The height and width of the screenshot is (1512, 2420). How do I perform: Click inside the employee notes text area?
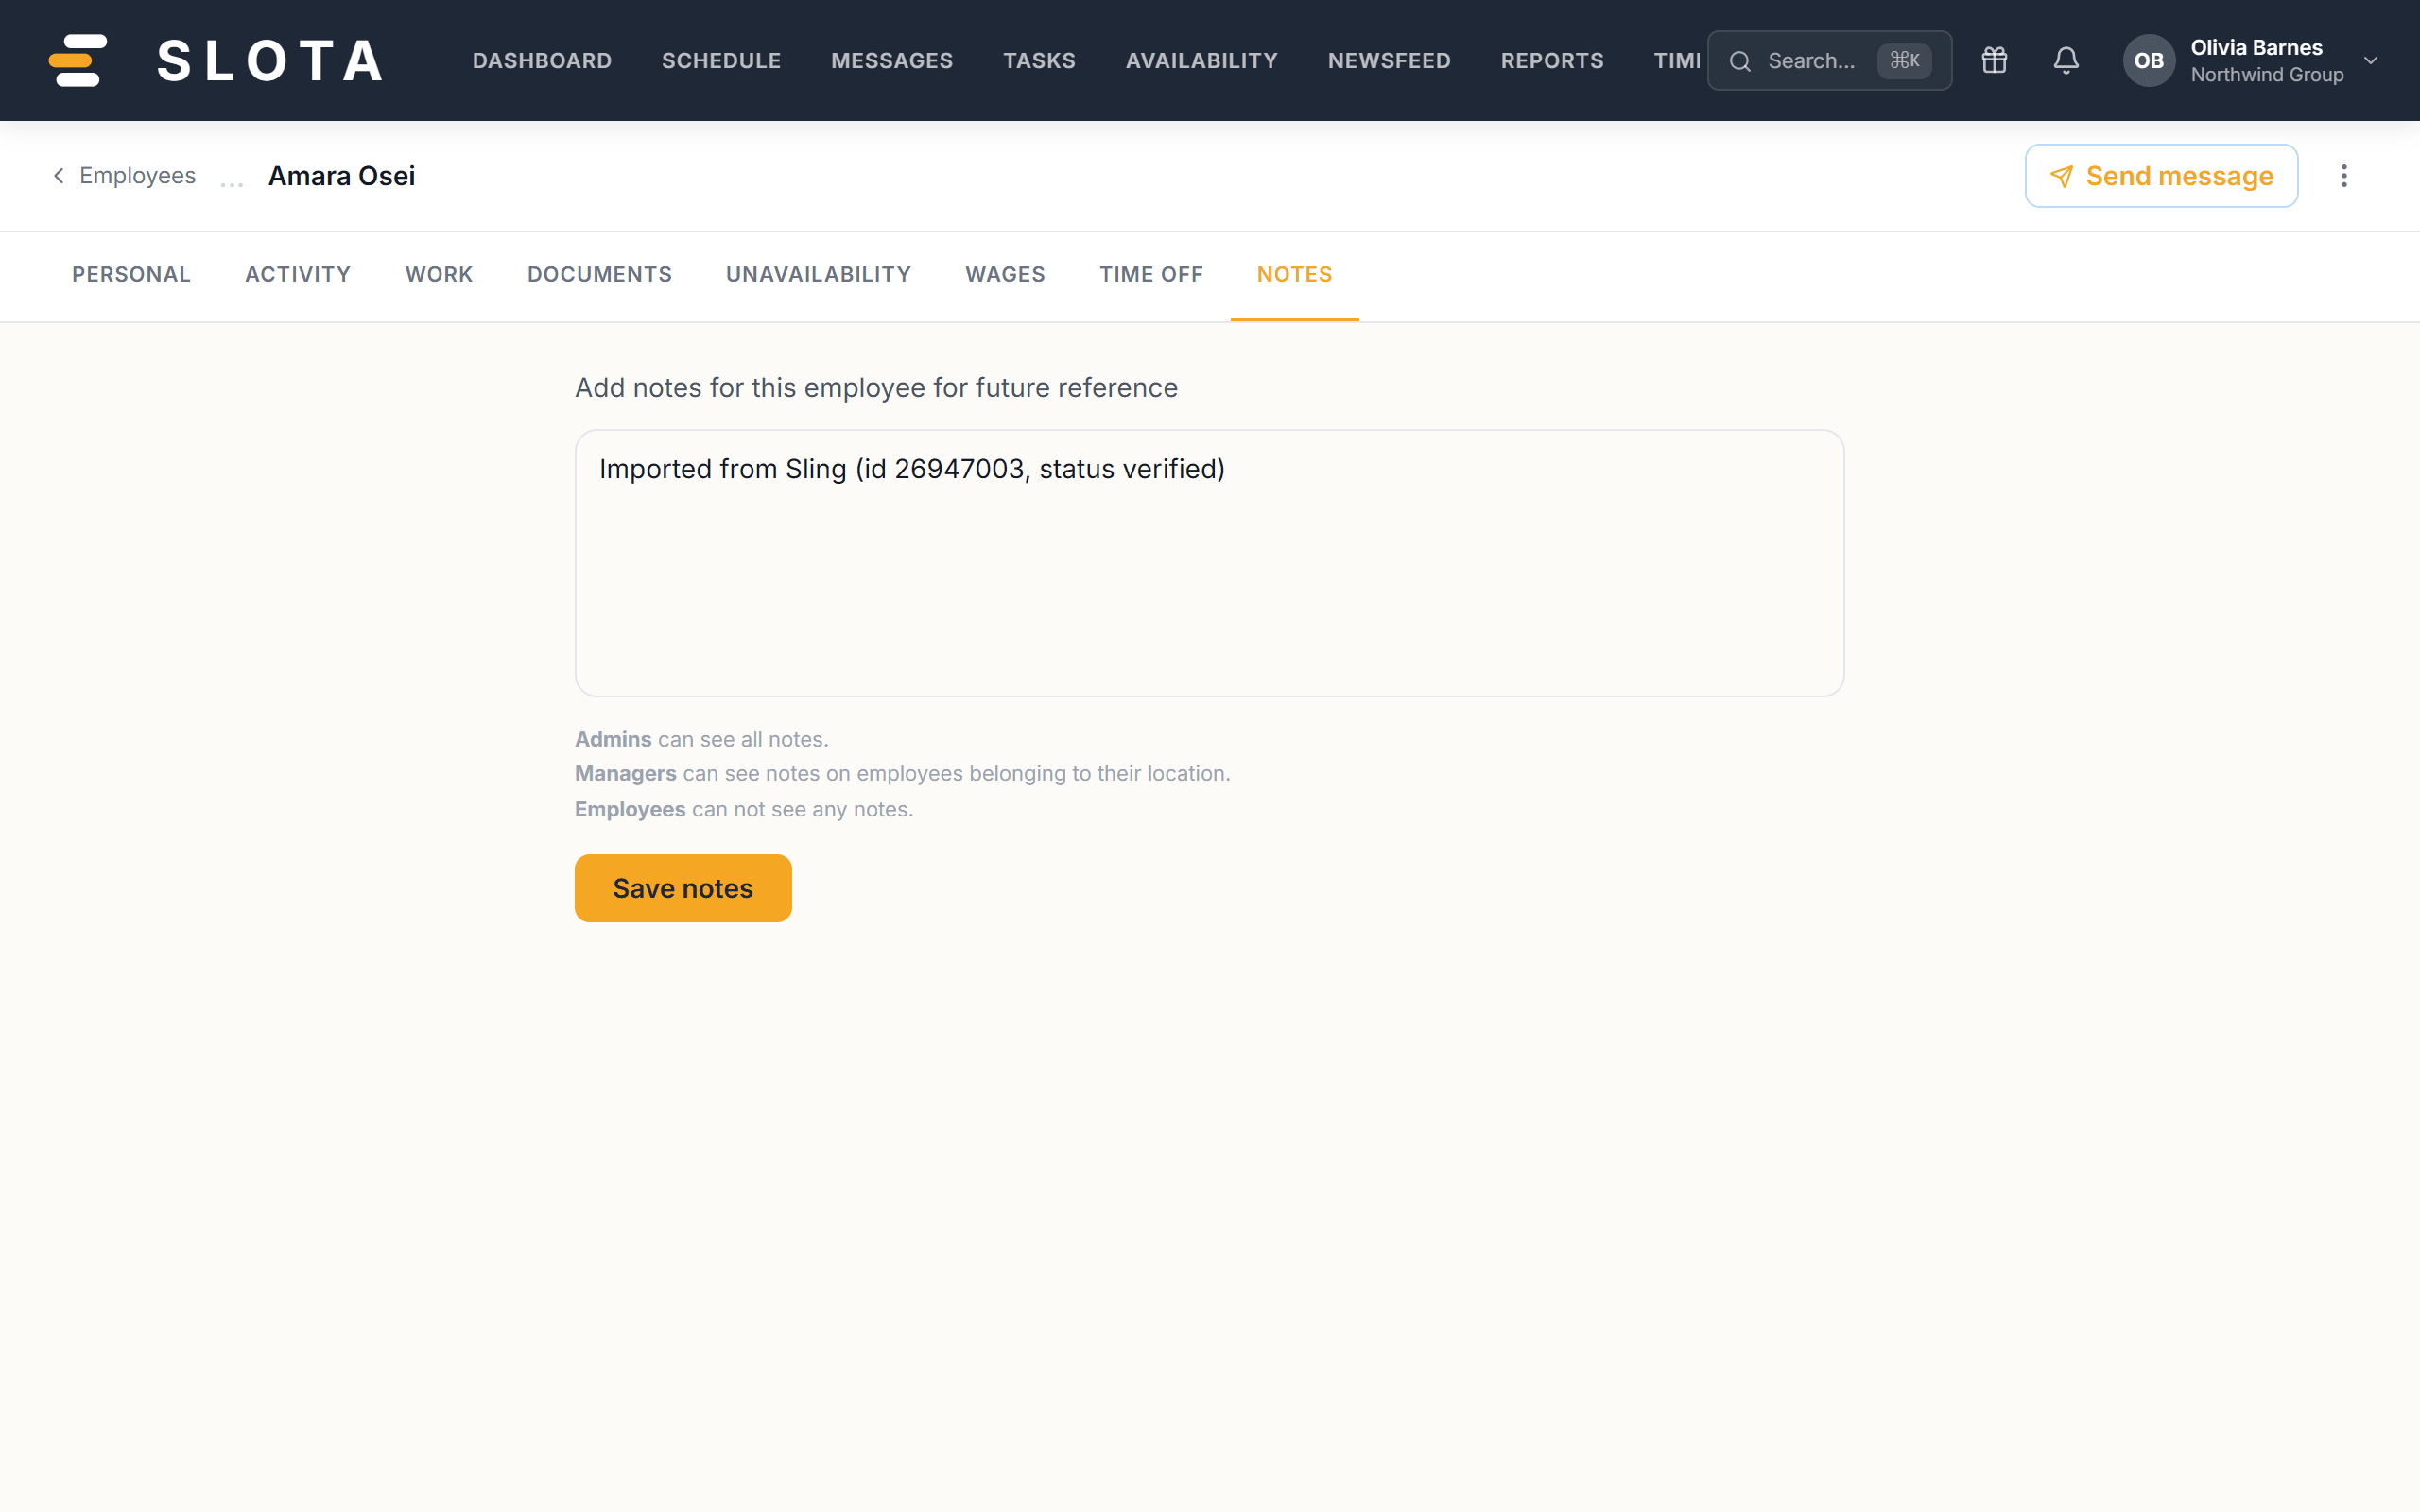coord(1209,563)
